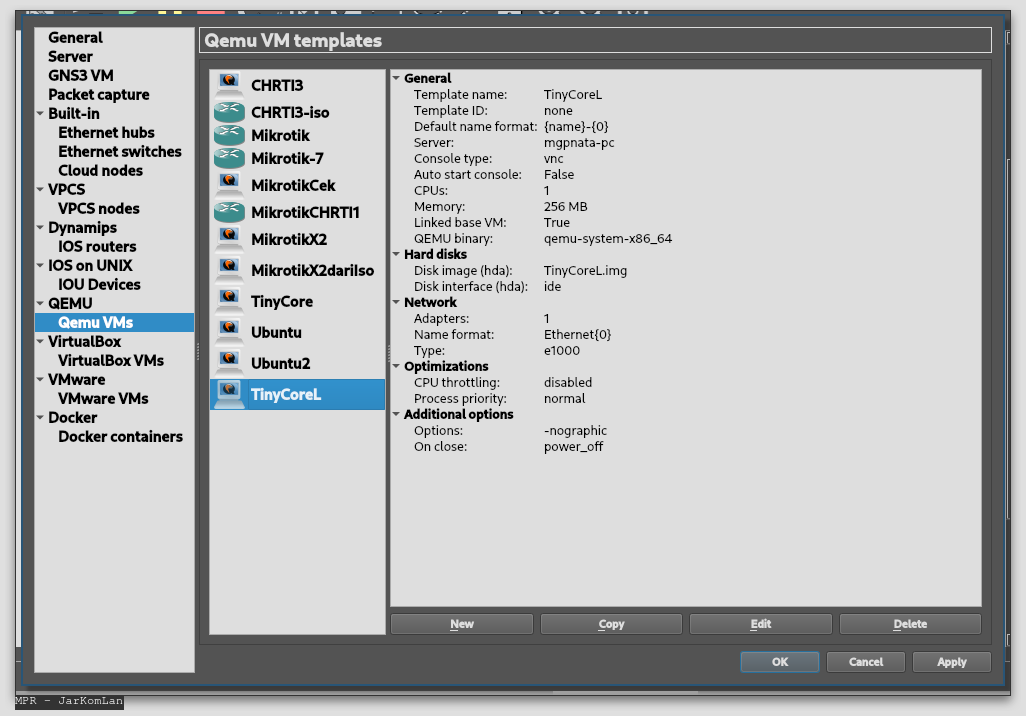Click the Ubuntu2 template icon
This screenshot has width=1026, height=716.
[229, 363]
